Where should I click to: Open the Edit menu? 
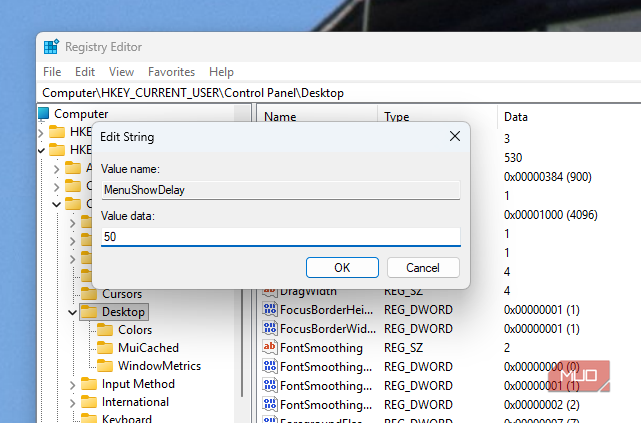pyautogui.click(x=85, y=72)
